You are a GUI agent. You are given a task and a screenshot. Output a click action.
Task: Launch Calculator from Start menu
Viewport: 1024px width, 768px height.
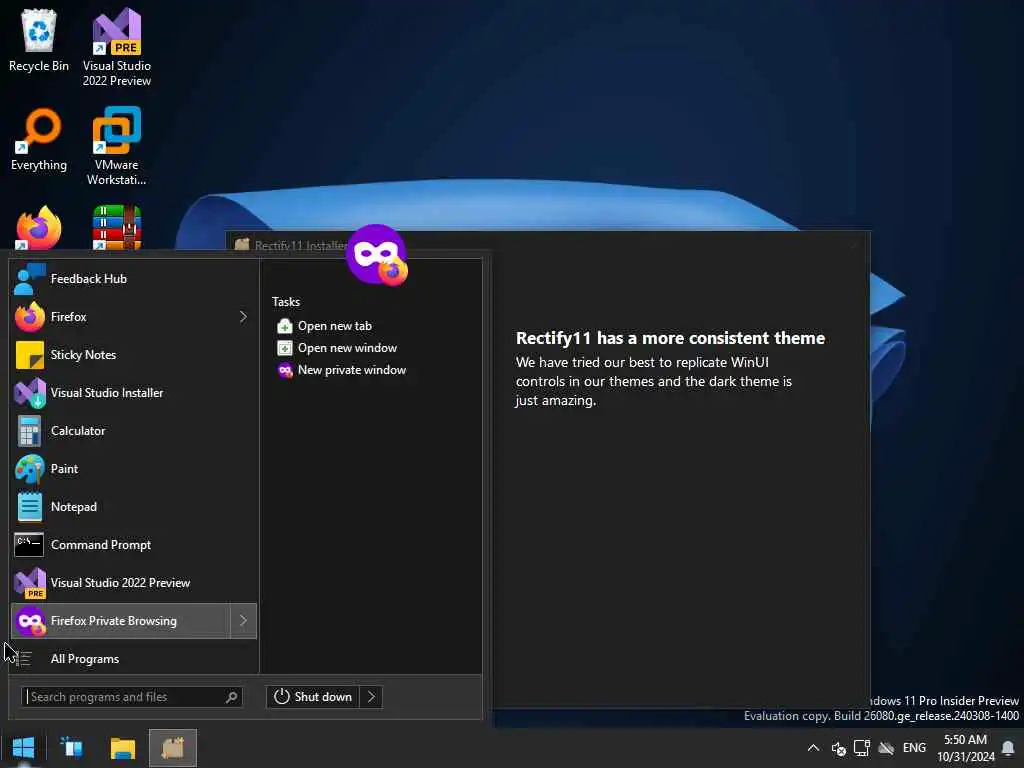point(134,430)
